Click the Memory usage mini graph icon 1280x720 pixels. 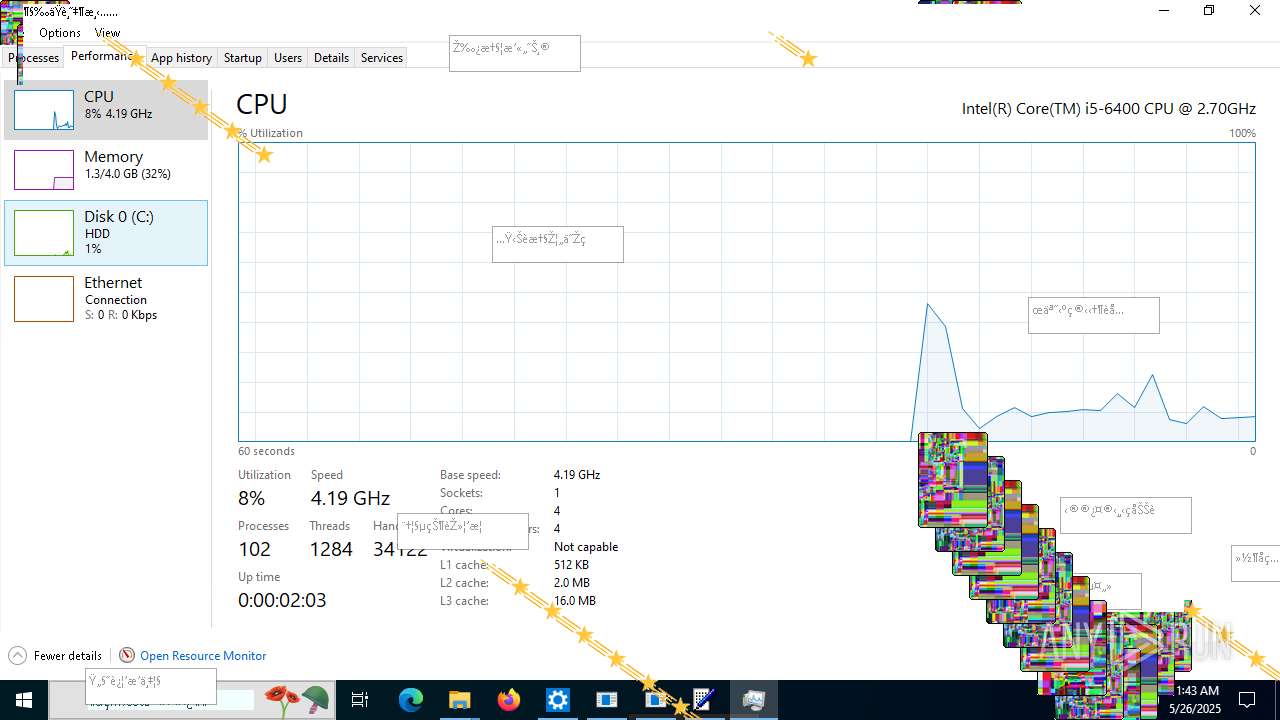pyautogui.click(x=44, y=170)
